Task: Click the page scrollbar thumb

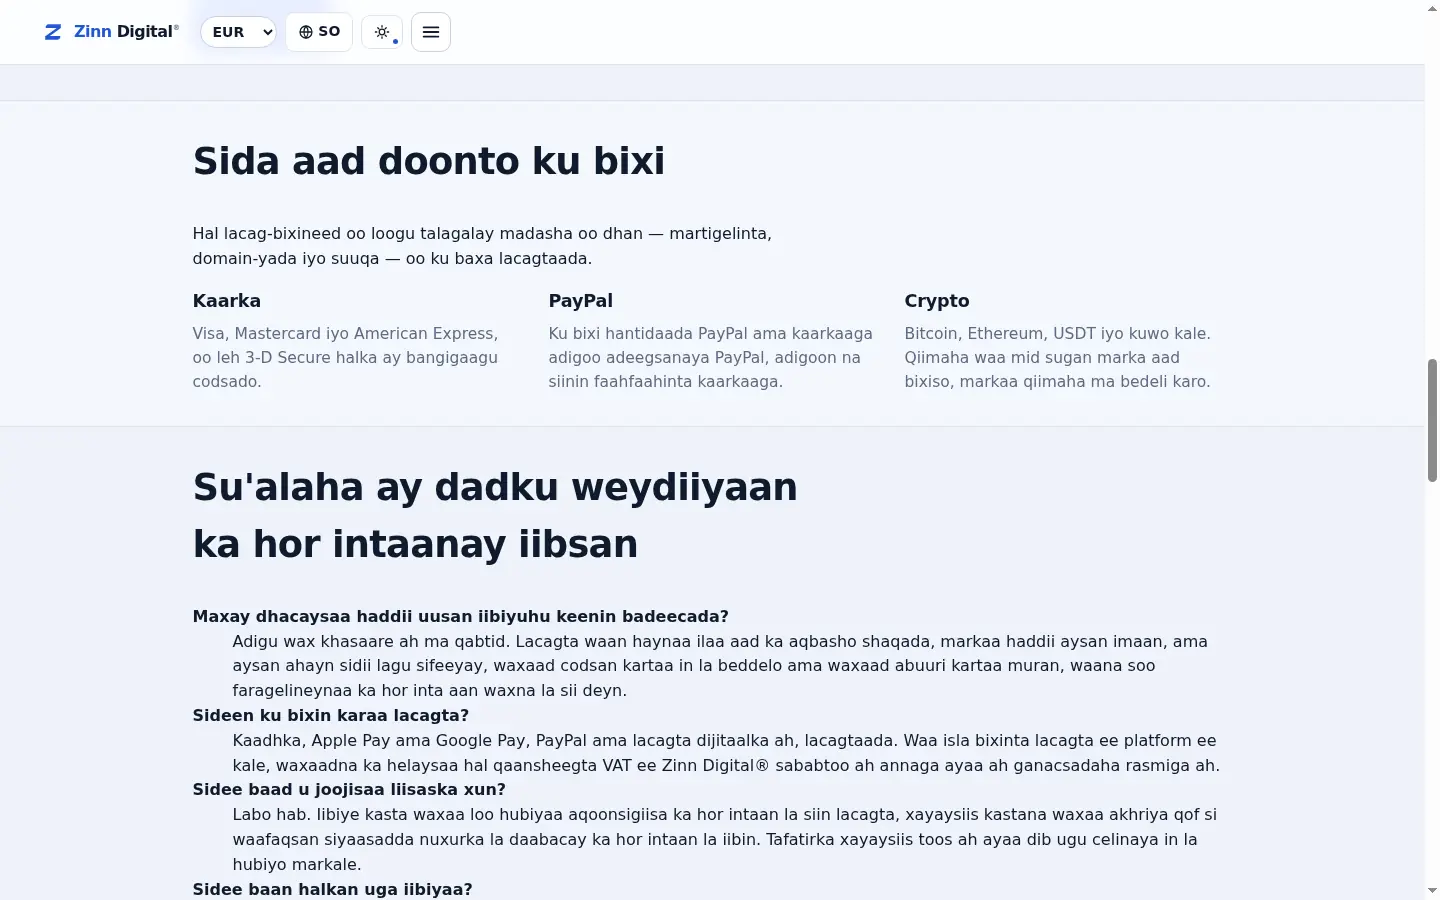Action: point(1432,420)
